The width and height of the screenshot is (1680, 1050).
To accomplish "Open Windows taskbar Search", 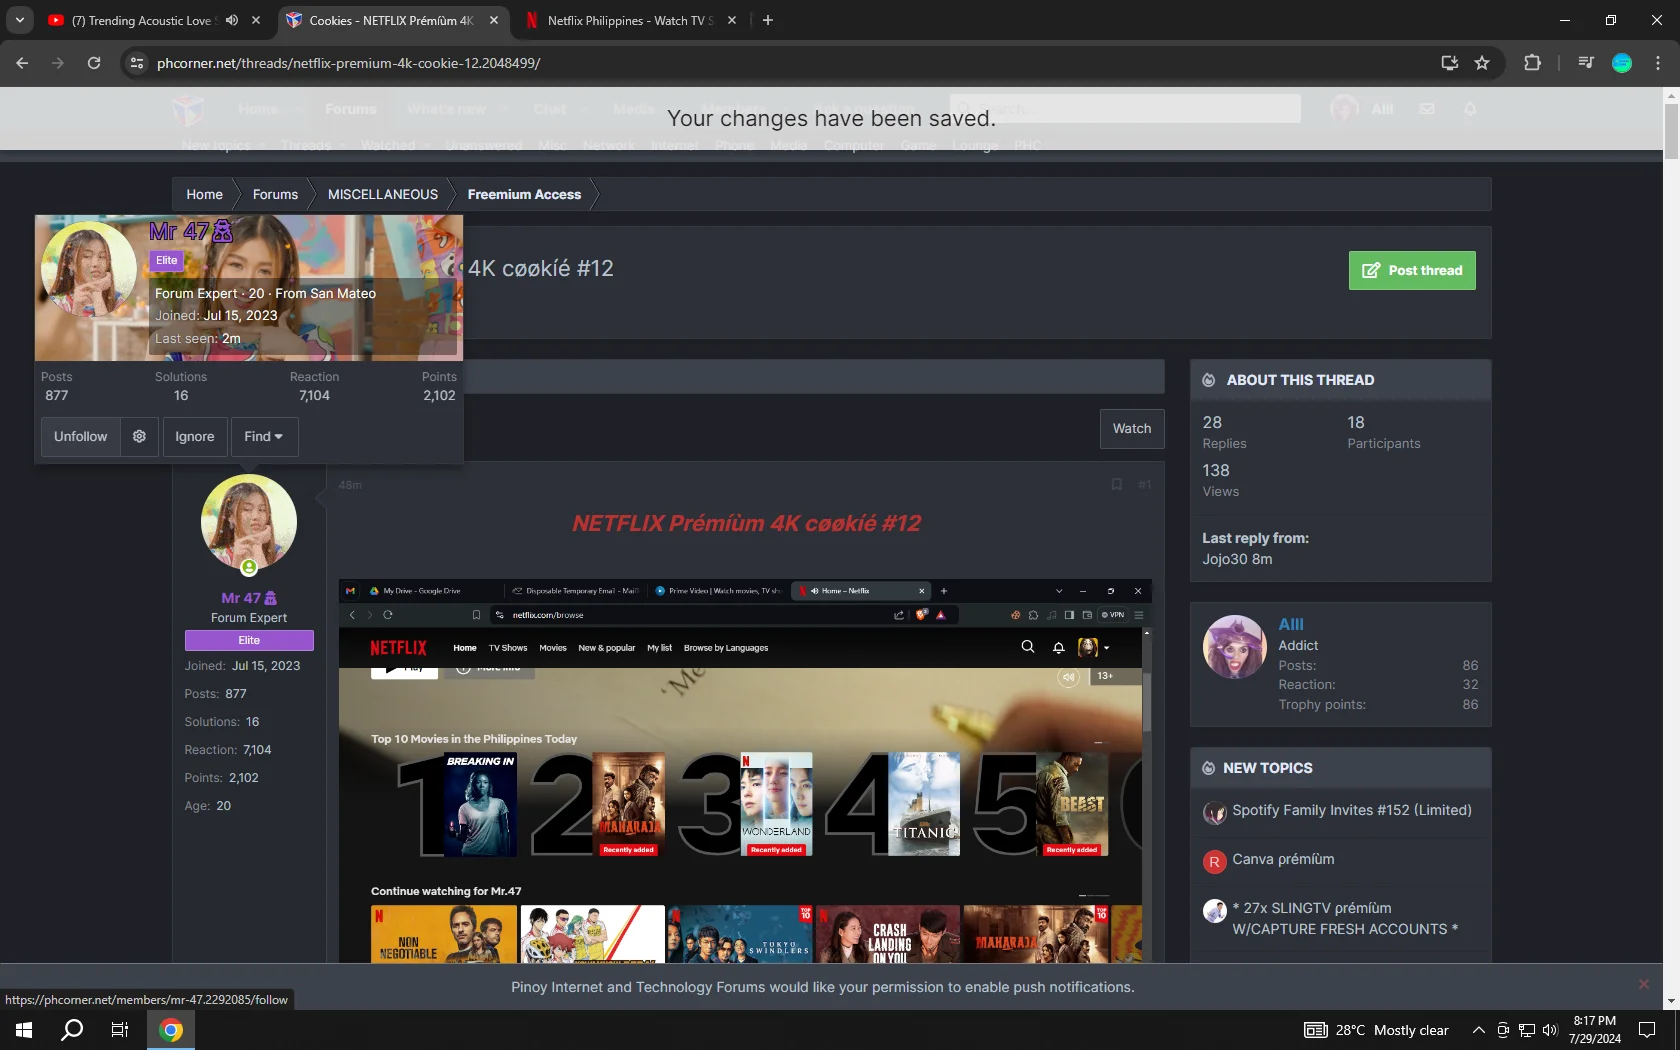I will click(x=72, y=1030).
